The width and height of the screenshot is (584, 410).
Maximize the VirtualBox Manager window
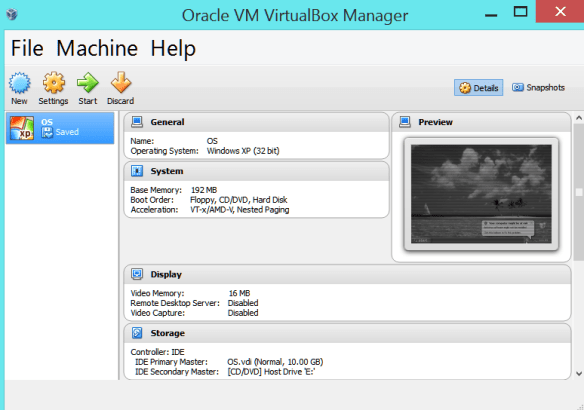(x=520, y=12)
